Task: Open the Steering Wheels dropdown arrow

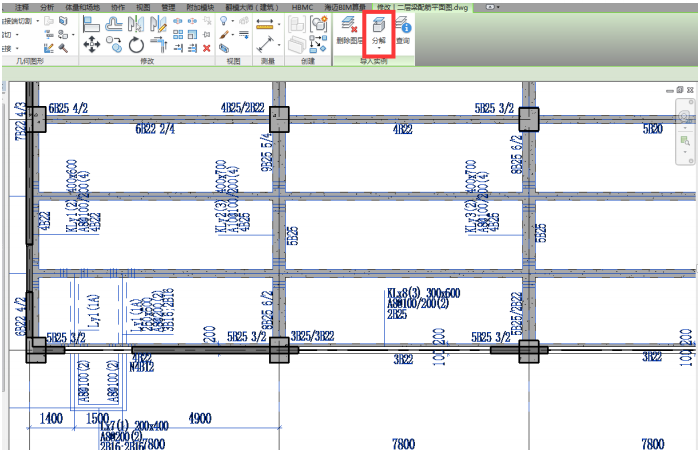Action: click(x=685, y=128)
